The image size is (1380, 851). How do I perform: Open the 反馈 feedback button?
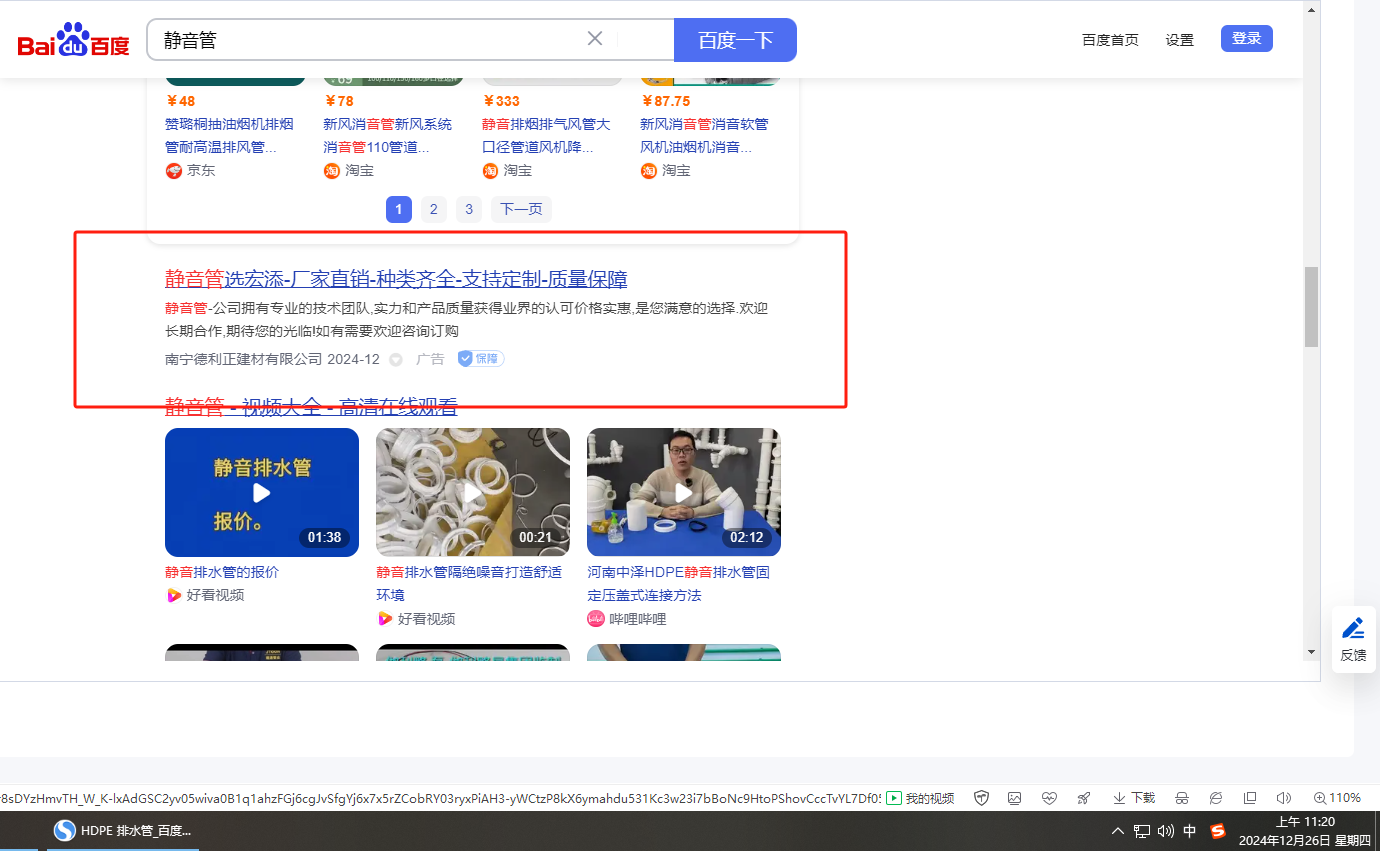1353,639
